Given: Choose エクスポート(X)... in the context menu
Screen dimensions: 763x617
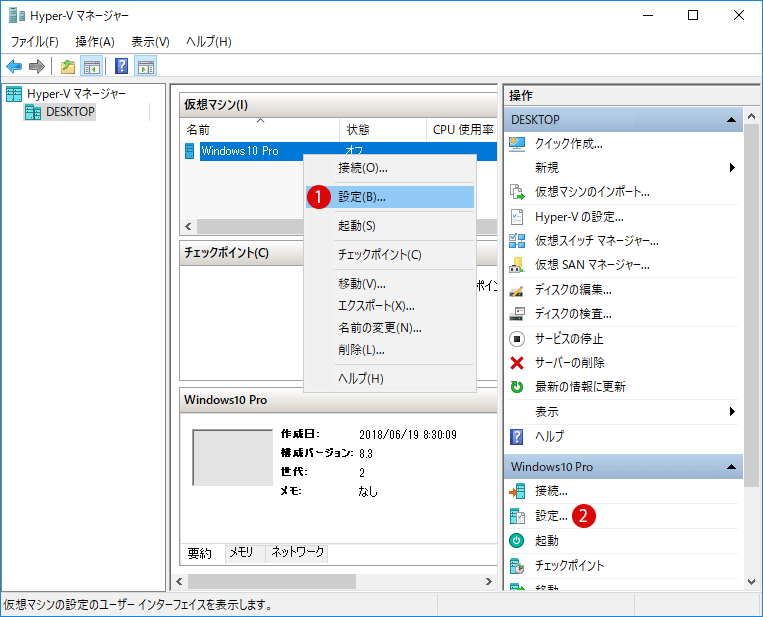Looking at the screenshot, I should [x=390, y=306].
